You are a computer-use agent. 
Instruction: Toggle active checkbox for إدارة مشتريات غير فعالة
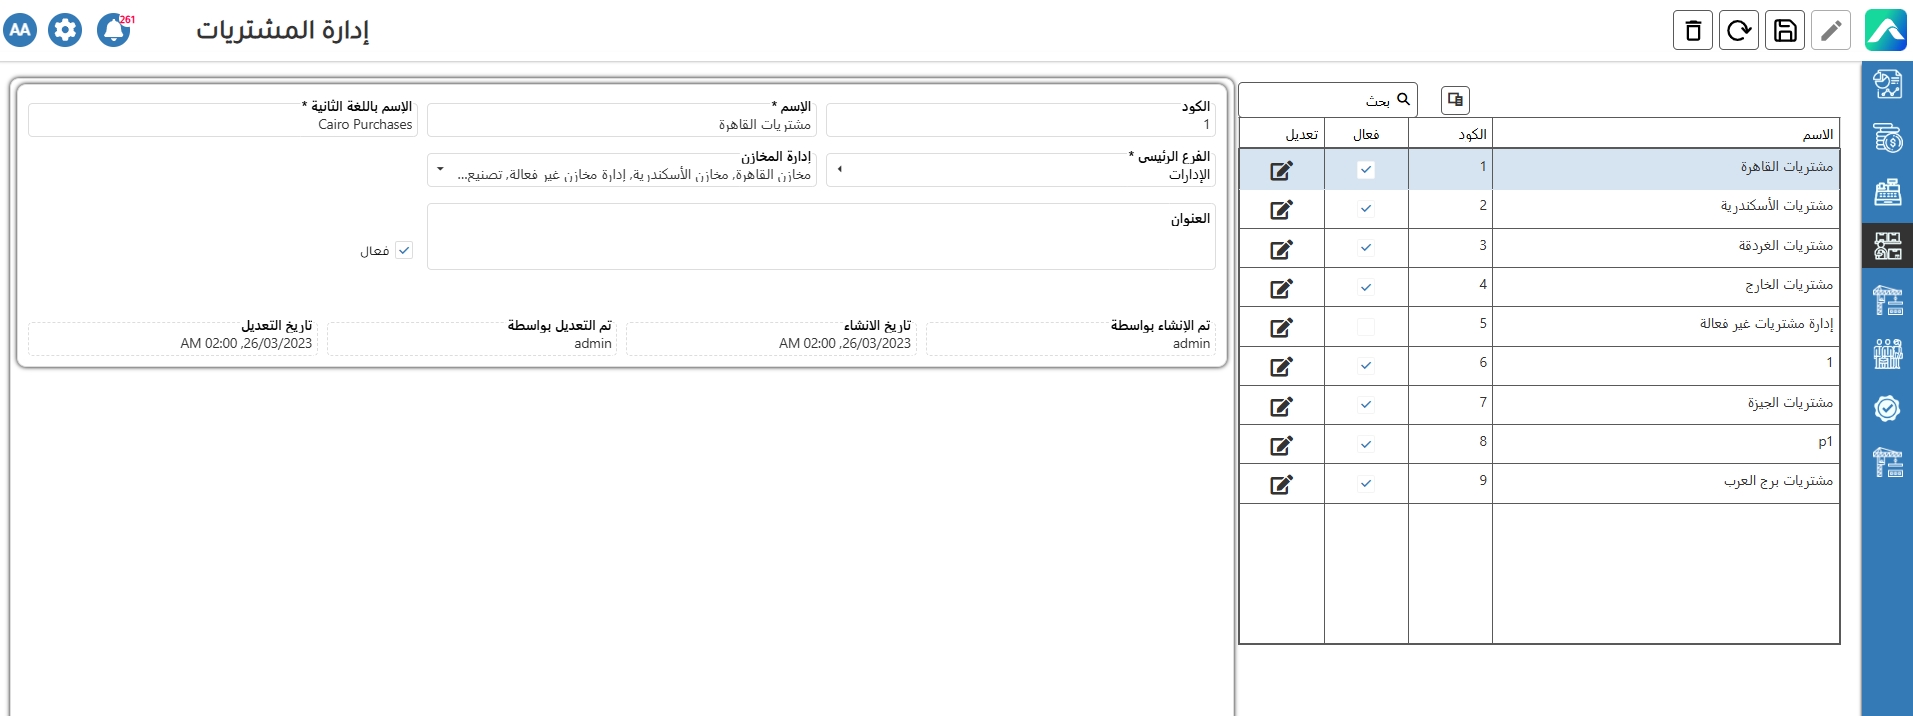[1366, 327]
